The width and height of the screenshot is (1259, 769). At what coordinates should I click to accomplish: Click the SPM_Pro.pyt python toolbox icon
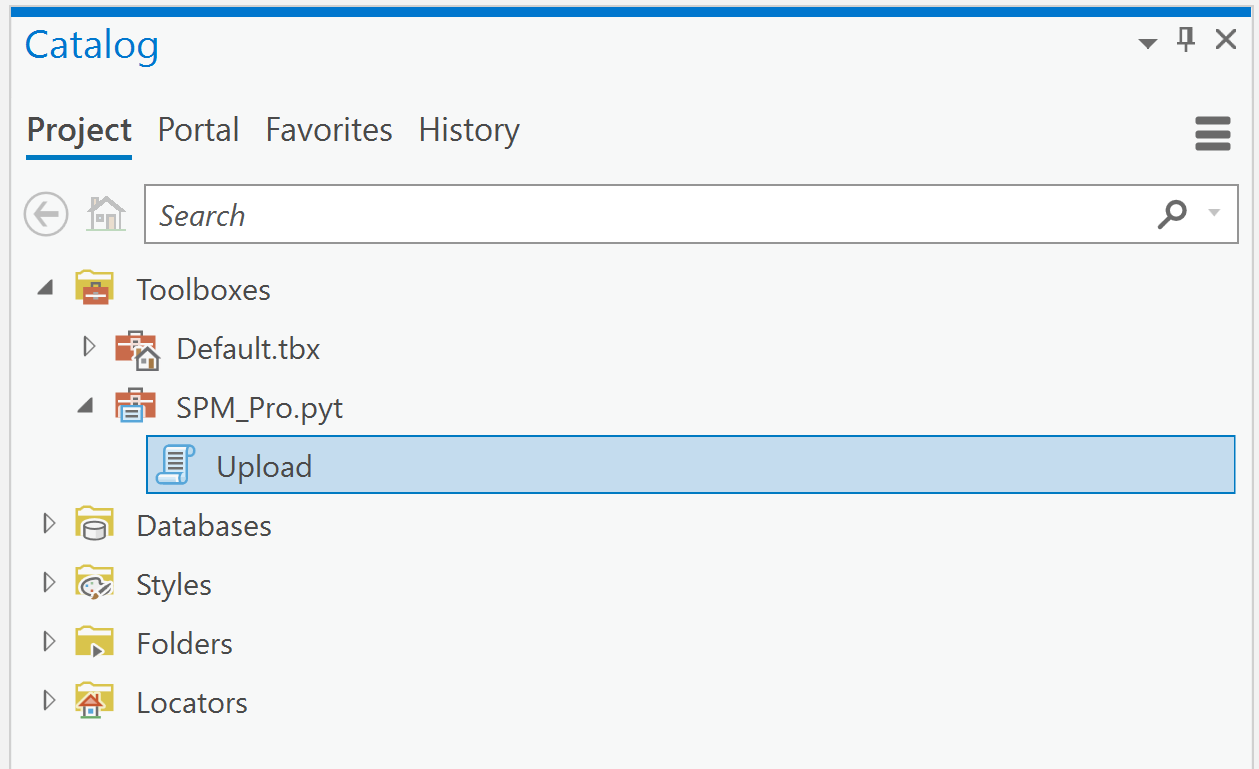click(x=136, y=407)
